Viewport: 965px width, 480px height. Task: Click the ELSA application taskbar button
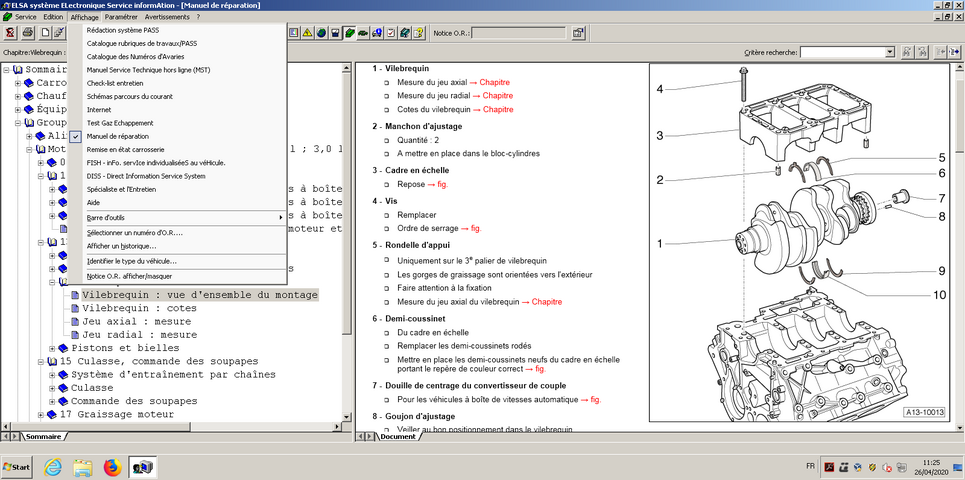coord(143,468)
